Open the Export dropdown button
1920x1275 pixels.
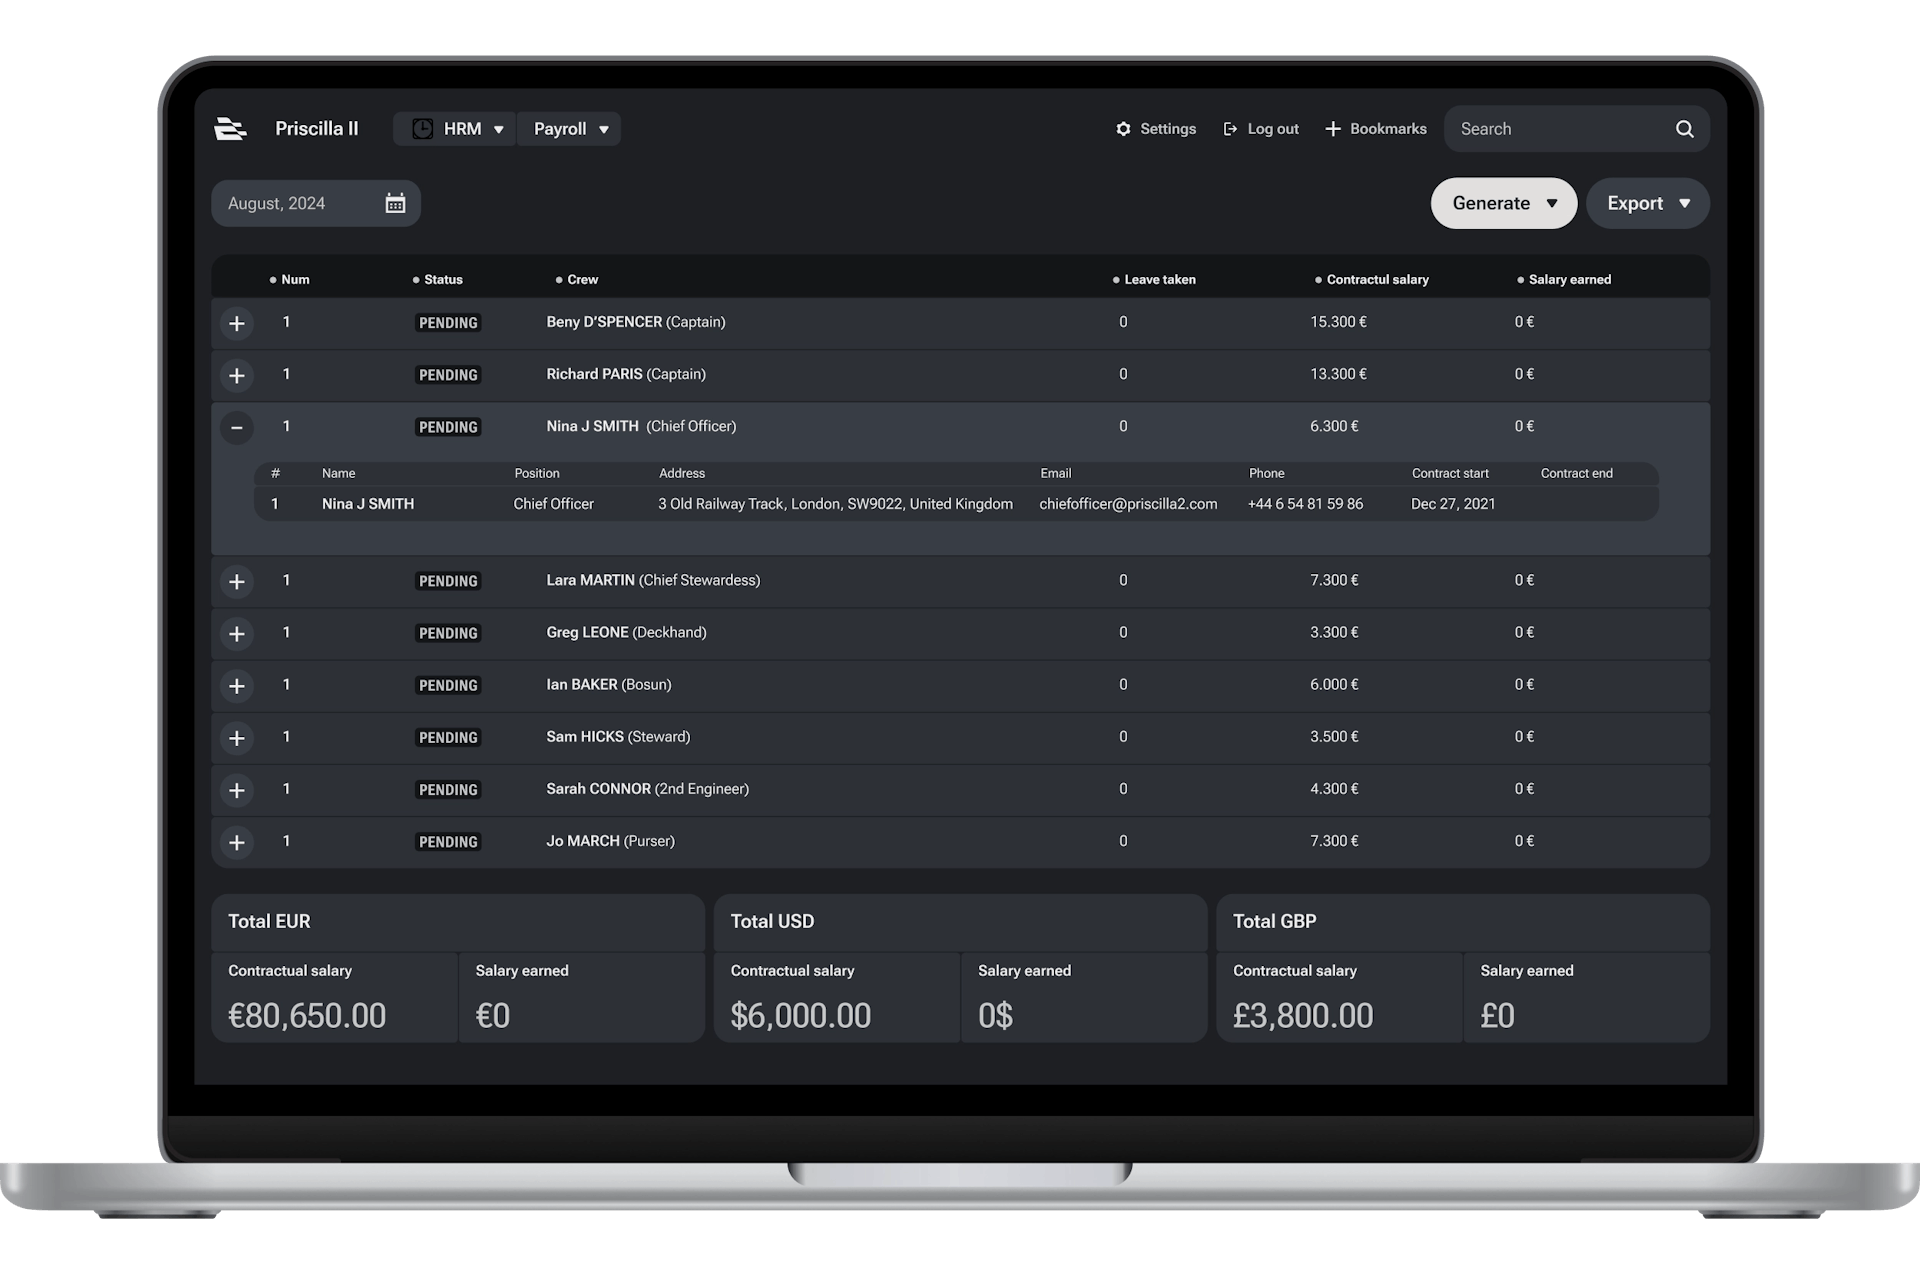1647,204
